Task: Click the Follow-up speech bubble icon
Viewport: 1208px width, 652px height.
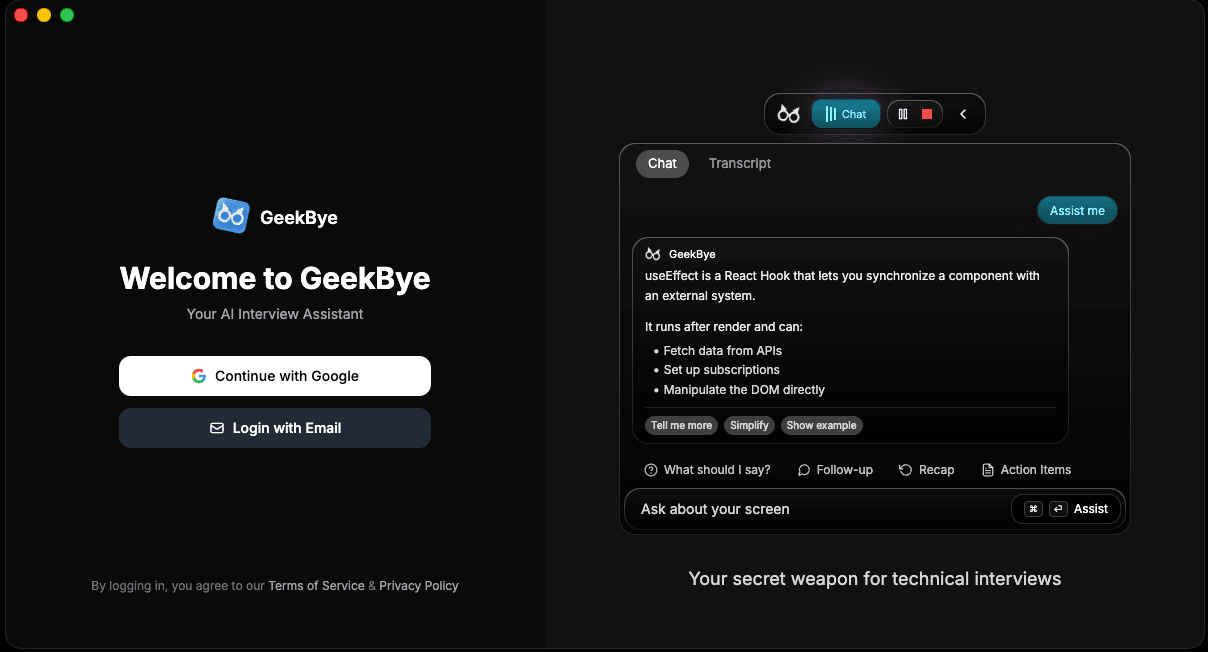Action: pyautogui.click(x=804, y=470)
